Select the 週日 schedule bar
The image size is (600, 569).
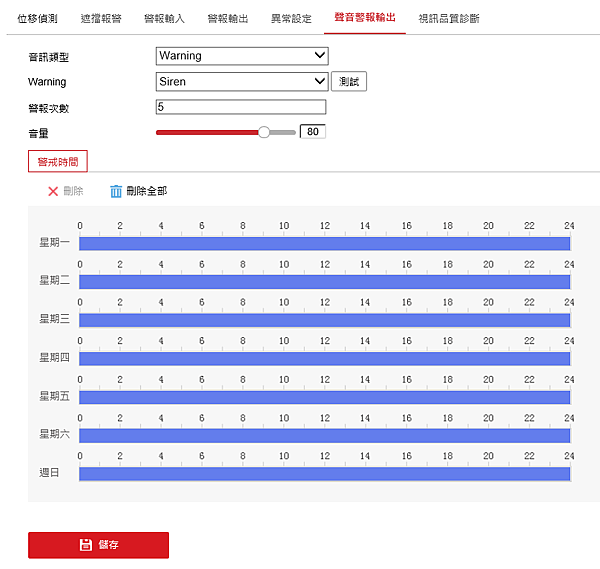pos(324,474)
